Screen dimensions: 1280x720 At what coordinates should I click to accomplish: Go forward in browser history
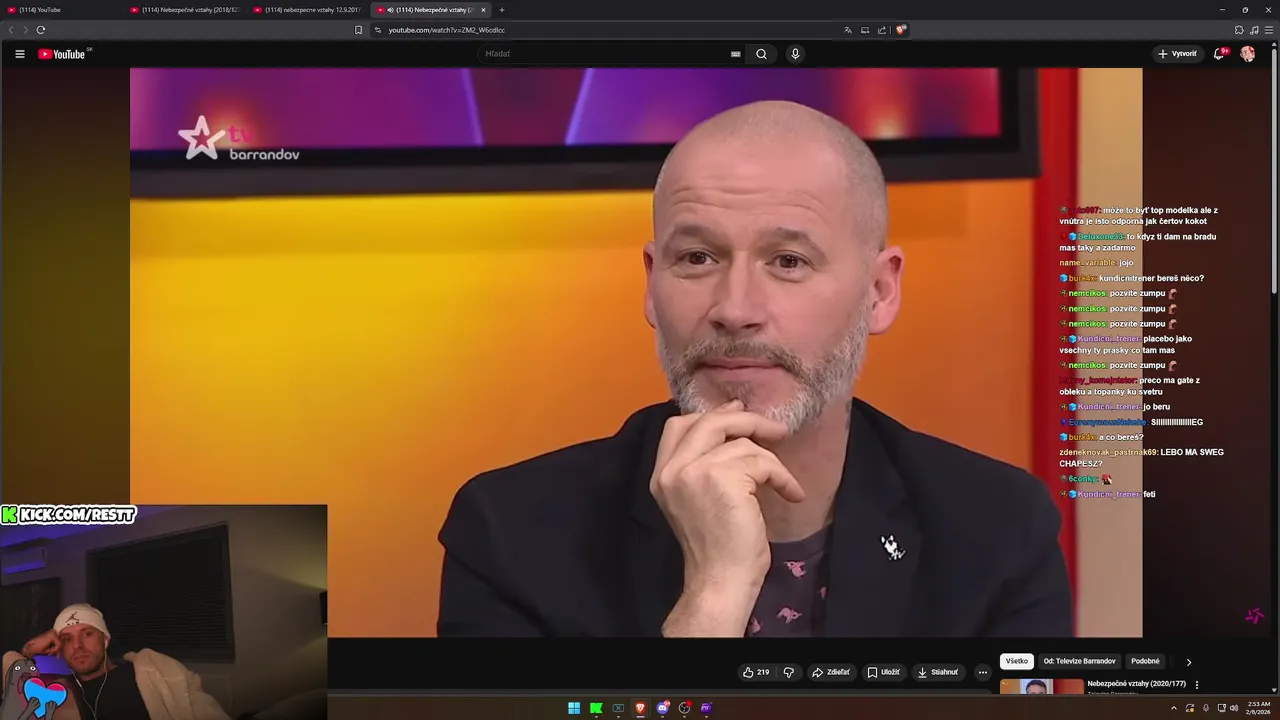pyautogui.click(x=25, y=30)
